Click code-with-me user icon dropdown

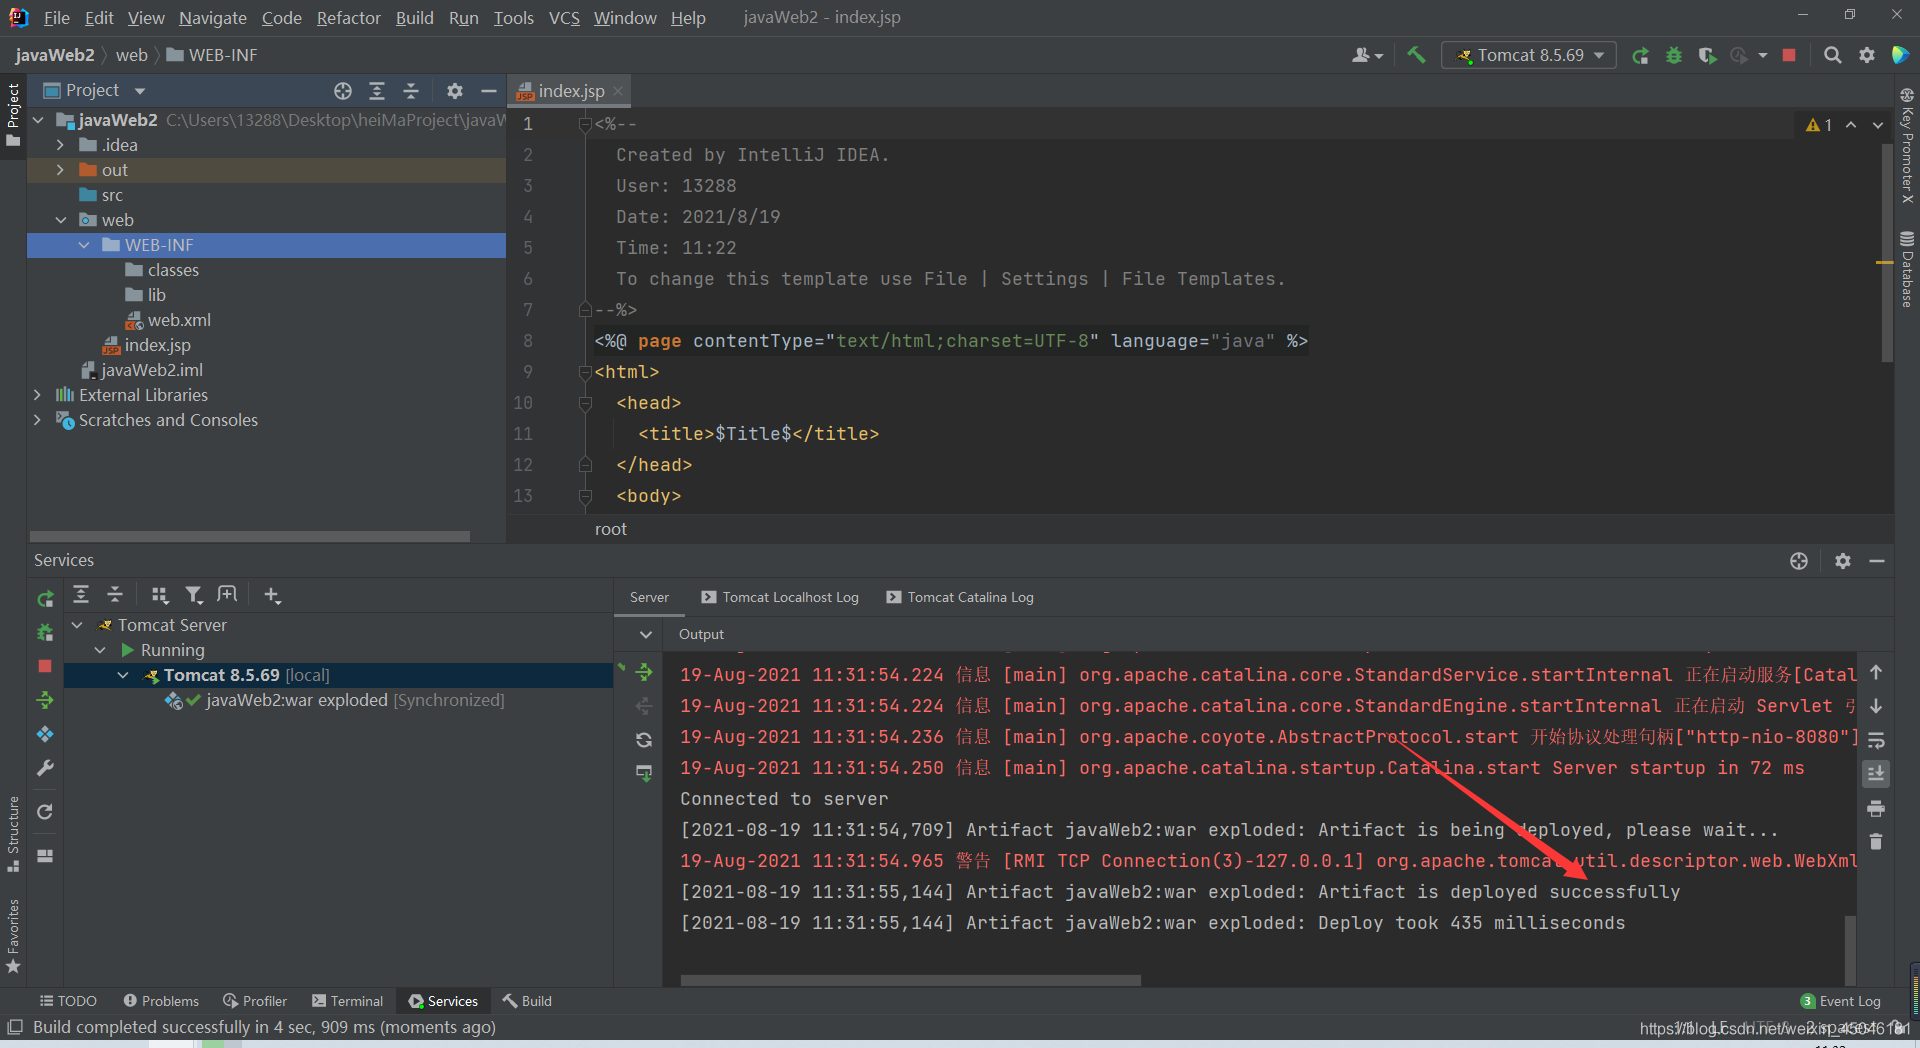(1367, 55)
